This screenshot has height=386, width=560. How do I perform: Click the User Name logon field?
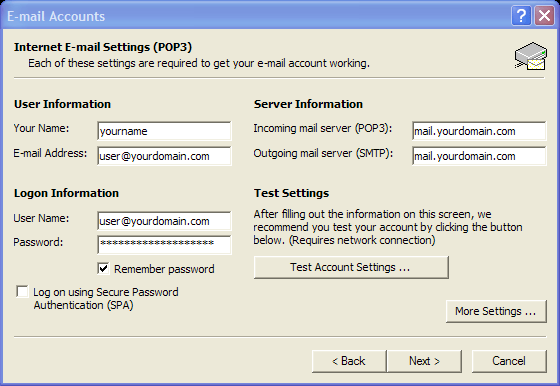tap(164, 221)
